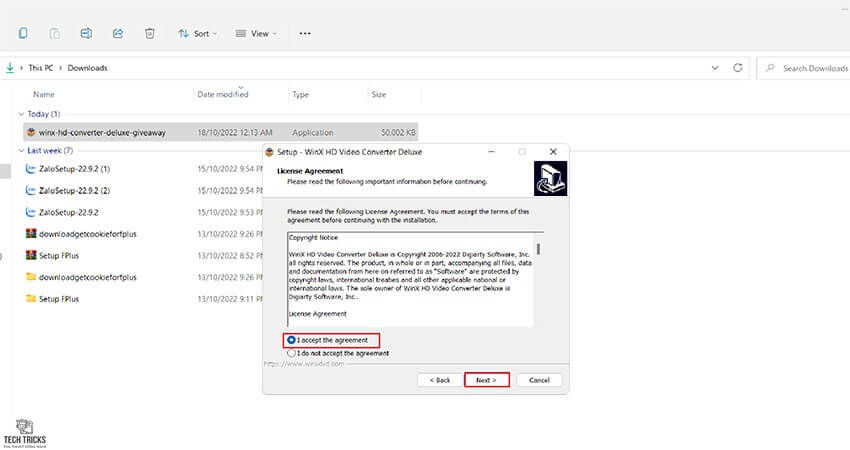Cancel the WinX setup wizard

click(539, 380)
